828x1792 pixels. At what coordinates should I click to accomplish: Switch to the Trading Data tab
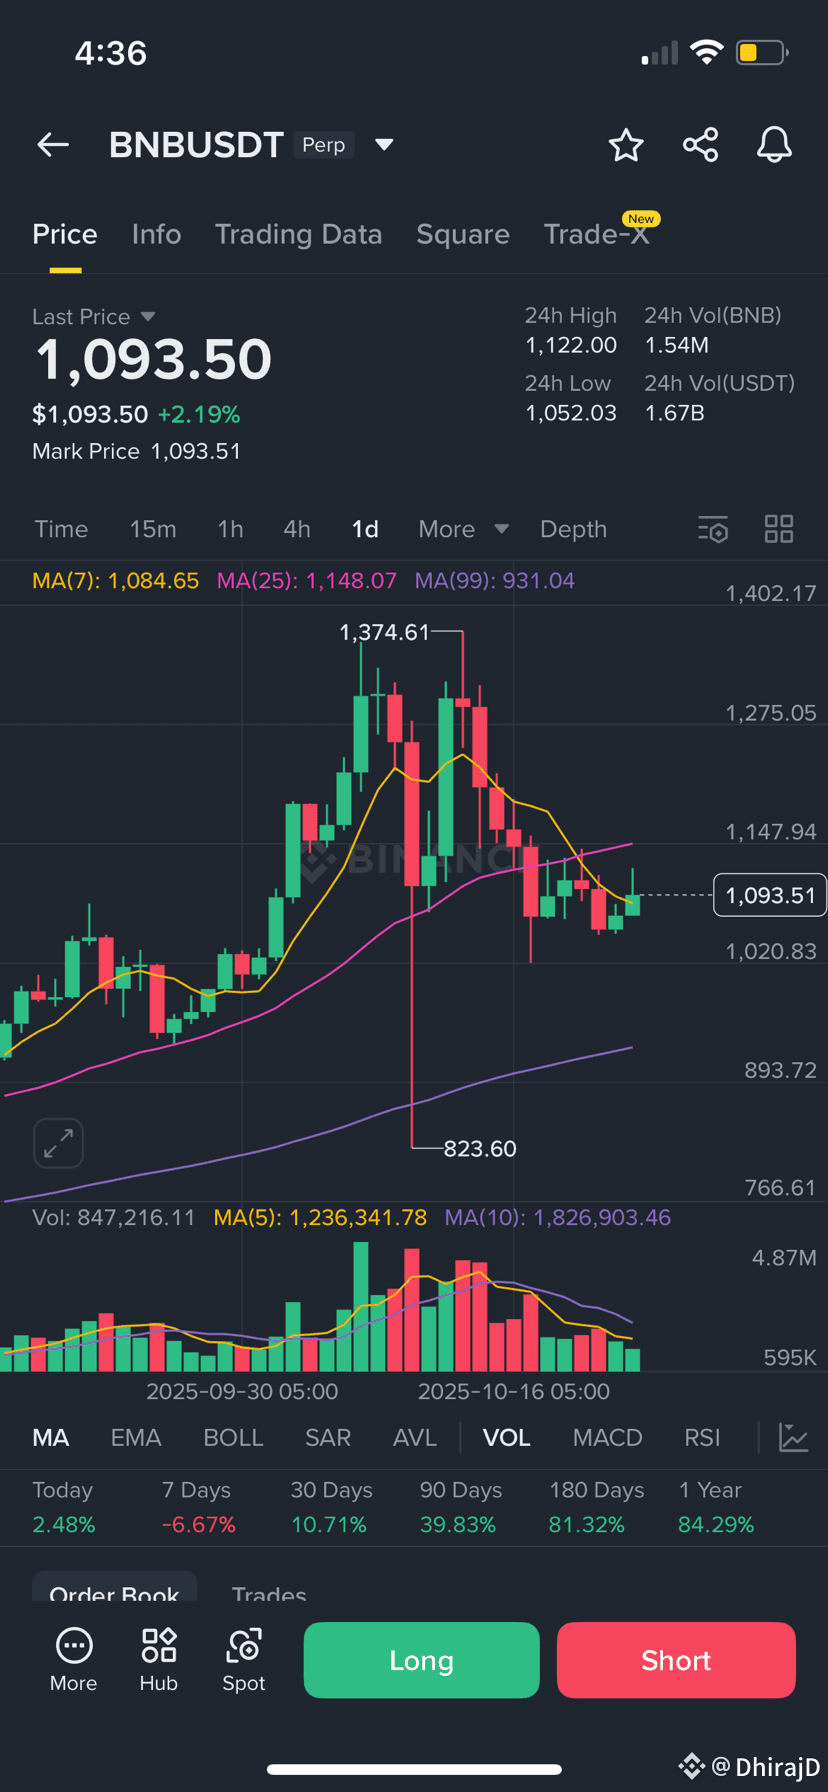[x=298, y=234]
